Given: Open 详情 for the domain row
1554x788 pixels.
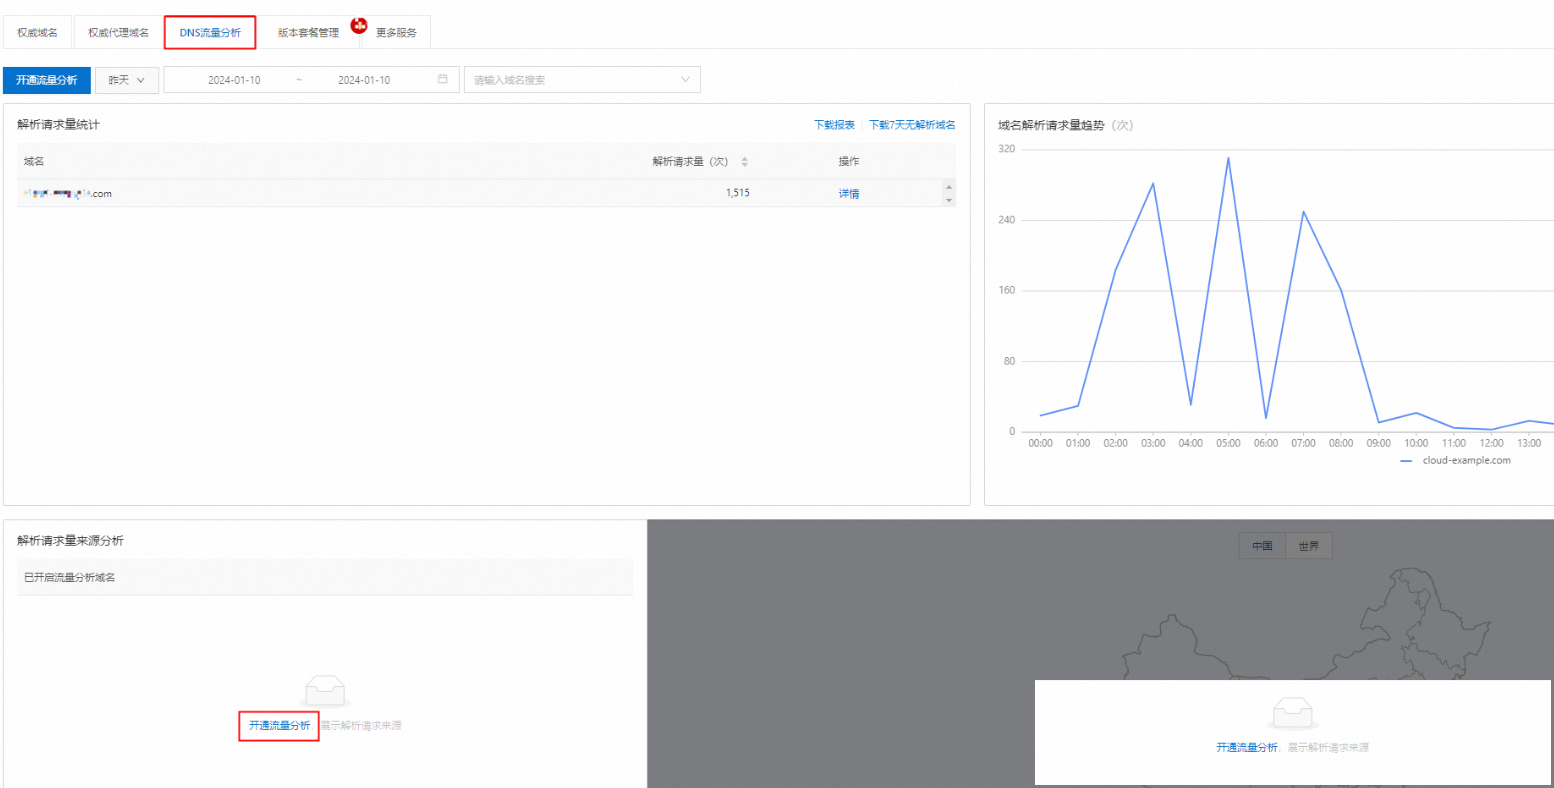Looking at the screenshot, I should 849,194.
